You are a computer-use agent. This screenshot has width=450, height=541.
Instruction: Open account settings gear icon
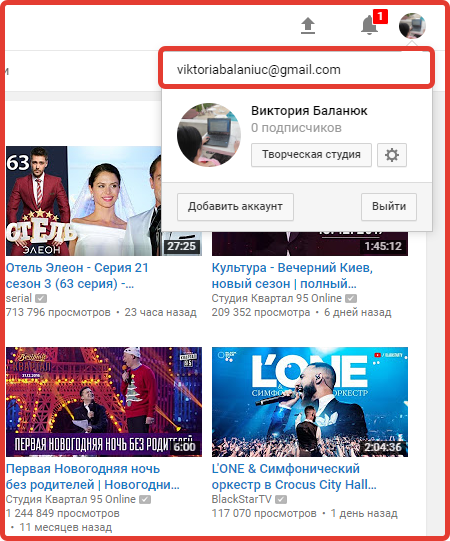click(x=392, y=155)
